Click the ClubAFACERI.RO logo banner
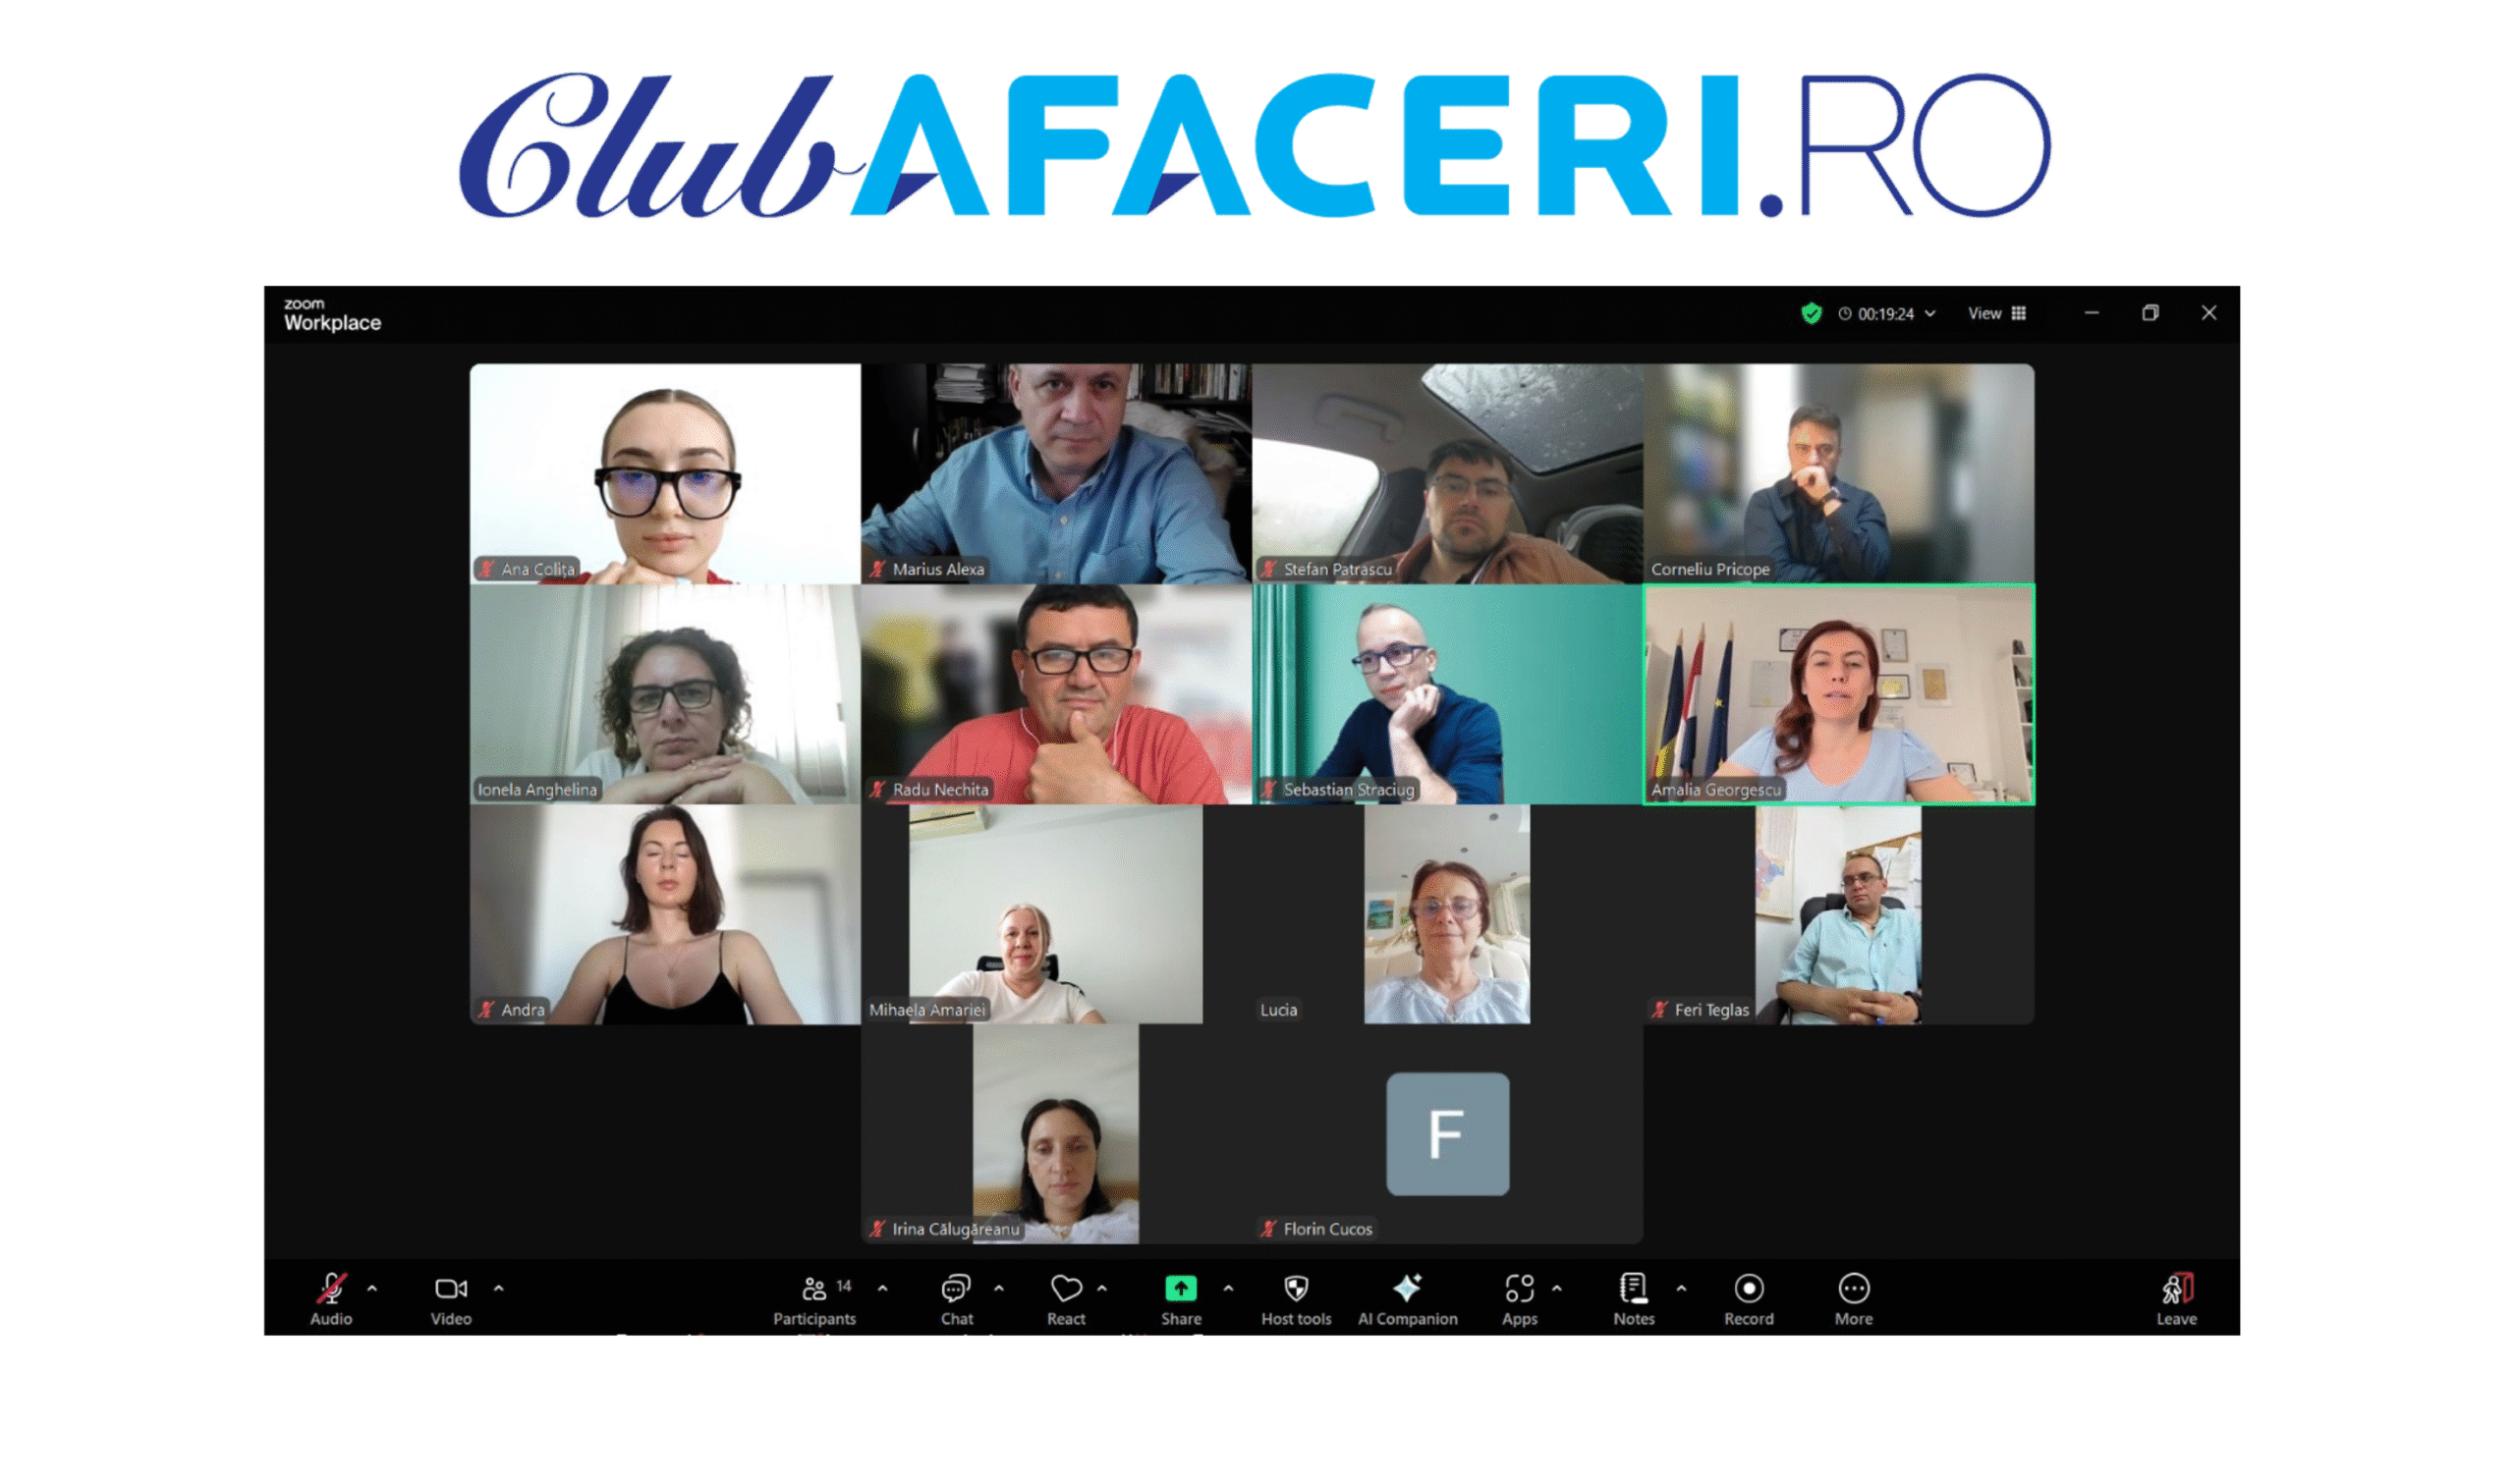 click(1255, 146)
